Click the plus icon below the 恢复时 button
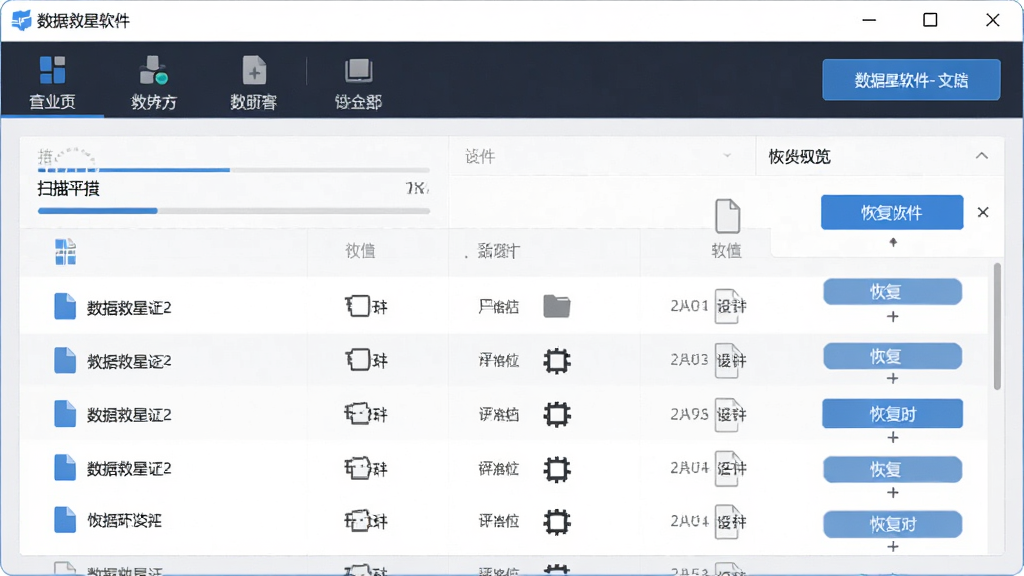 click(x=893, y=438)
